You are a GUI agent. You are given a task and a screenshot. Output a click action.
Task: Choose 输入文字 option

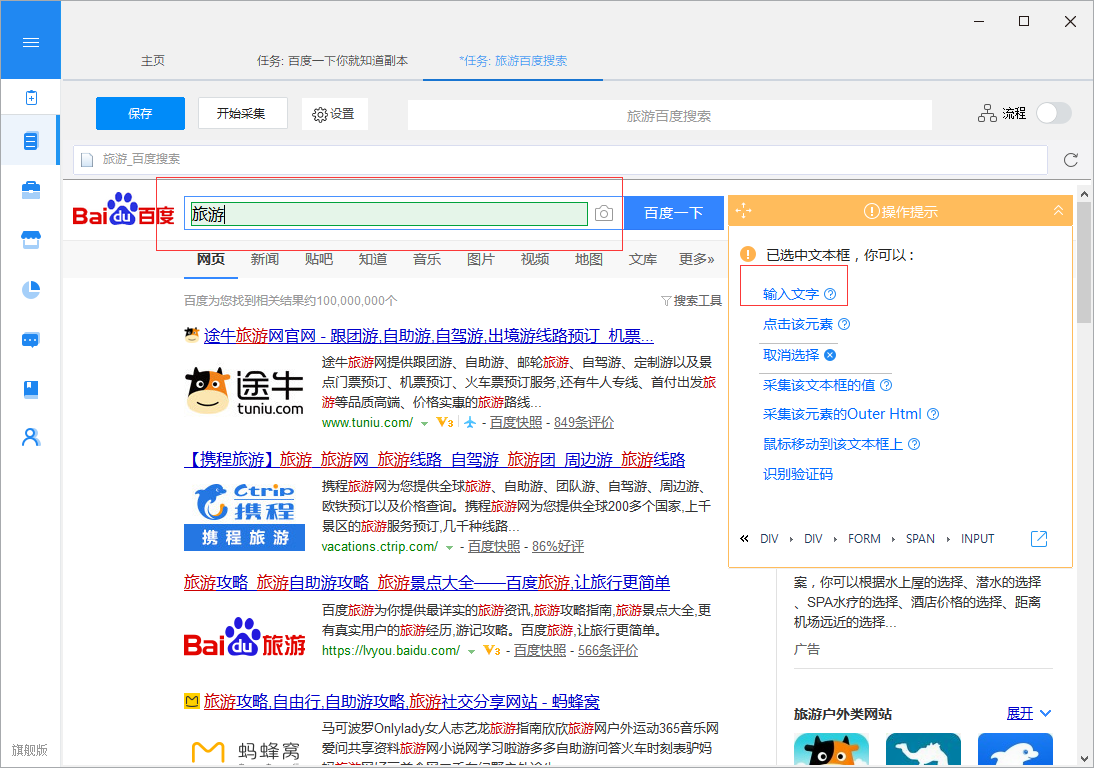click(x=790, y=294)
